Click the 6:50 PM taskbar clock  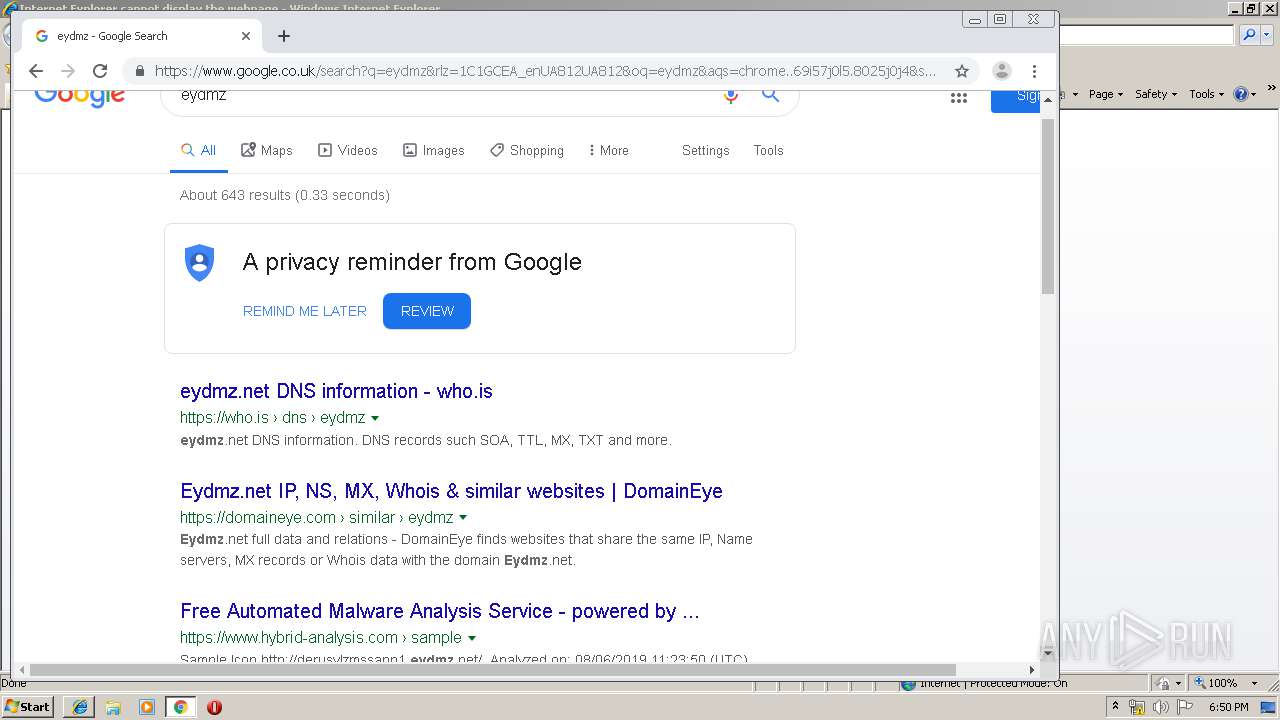pos(1229,707)
